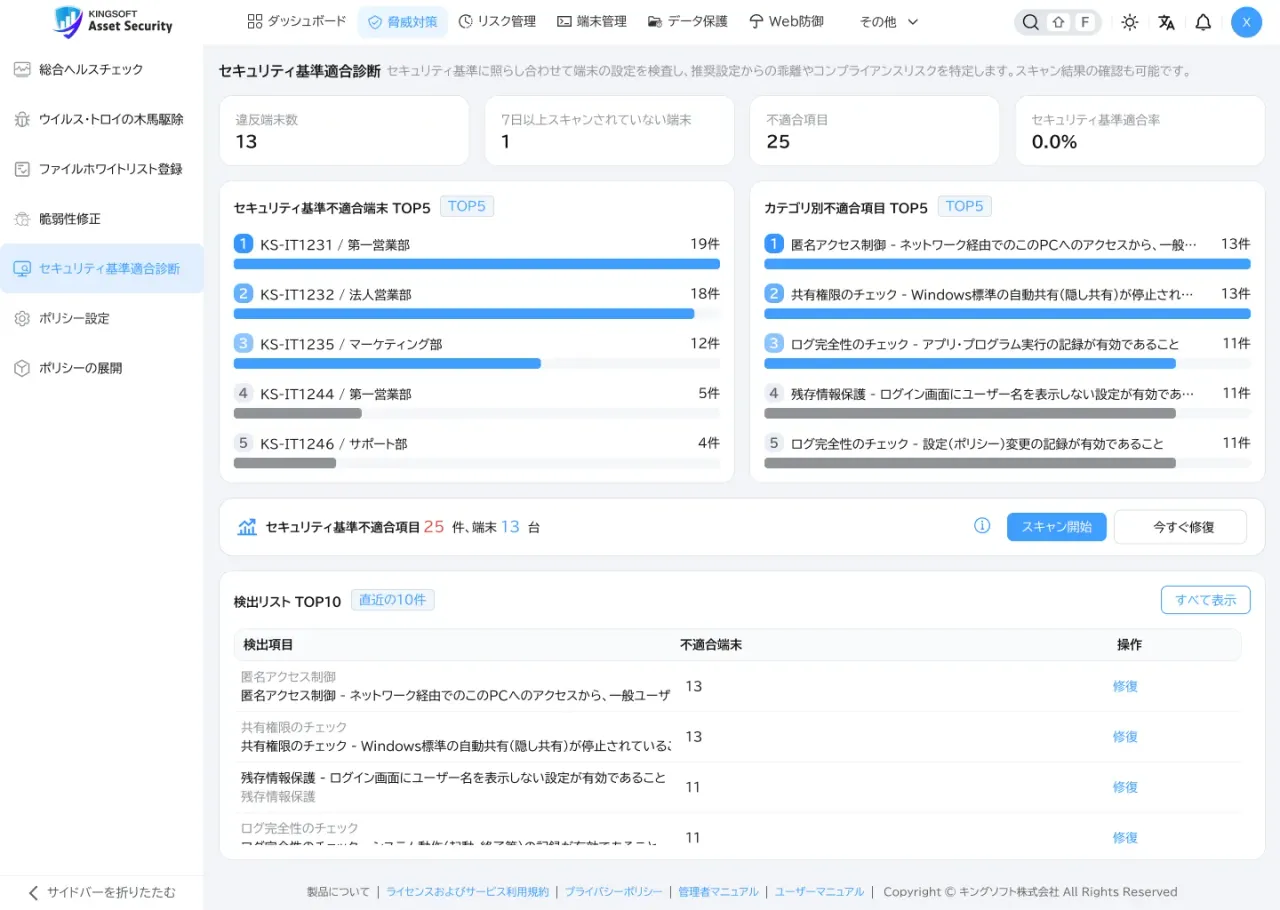Viewport: 1280px width, 910px height.
Task: Click the セキュリティ基準適合率 card
Action: click(1140, 131)
